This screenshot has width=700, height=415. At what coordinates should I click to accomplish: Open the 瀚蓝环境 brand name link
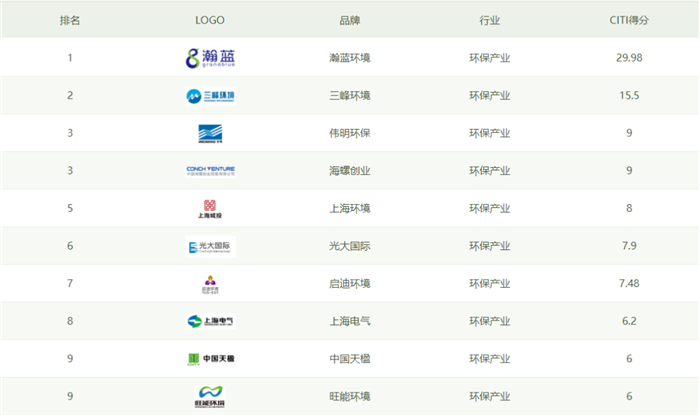pyautogui.click(x=350, y=58)
